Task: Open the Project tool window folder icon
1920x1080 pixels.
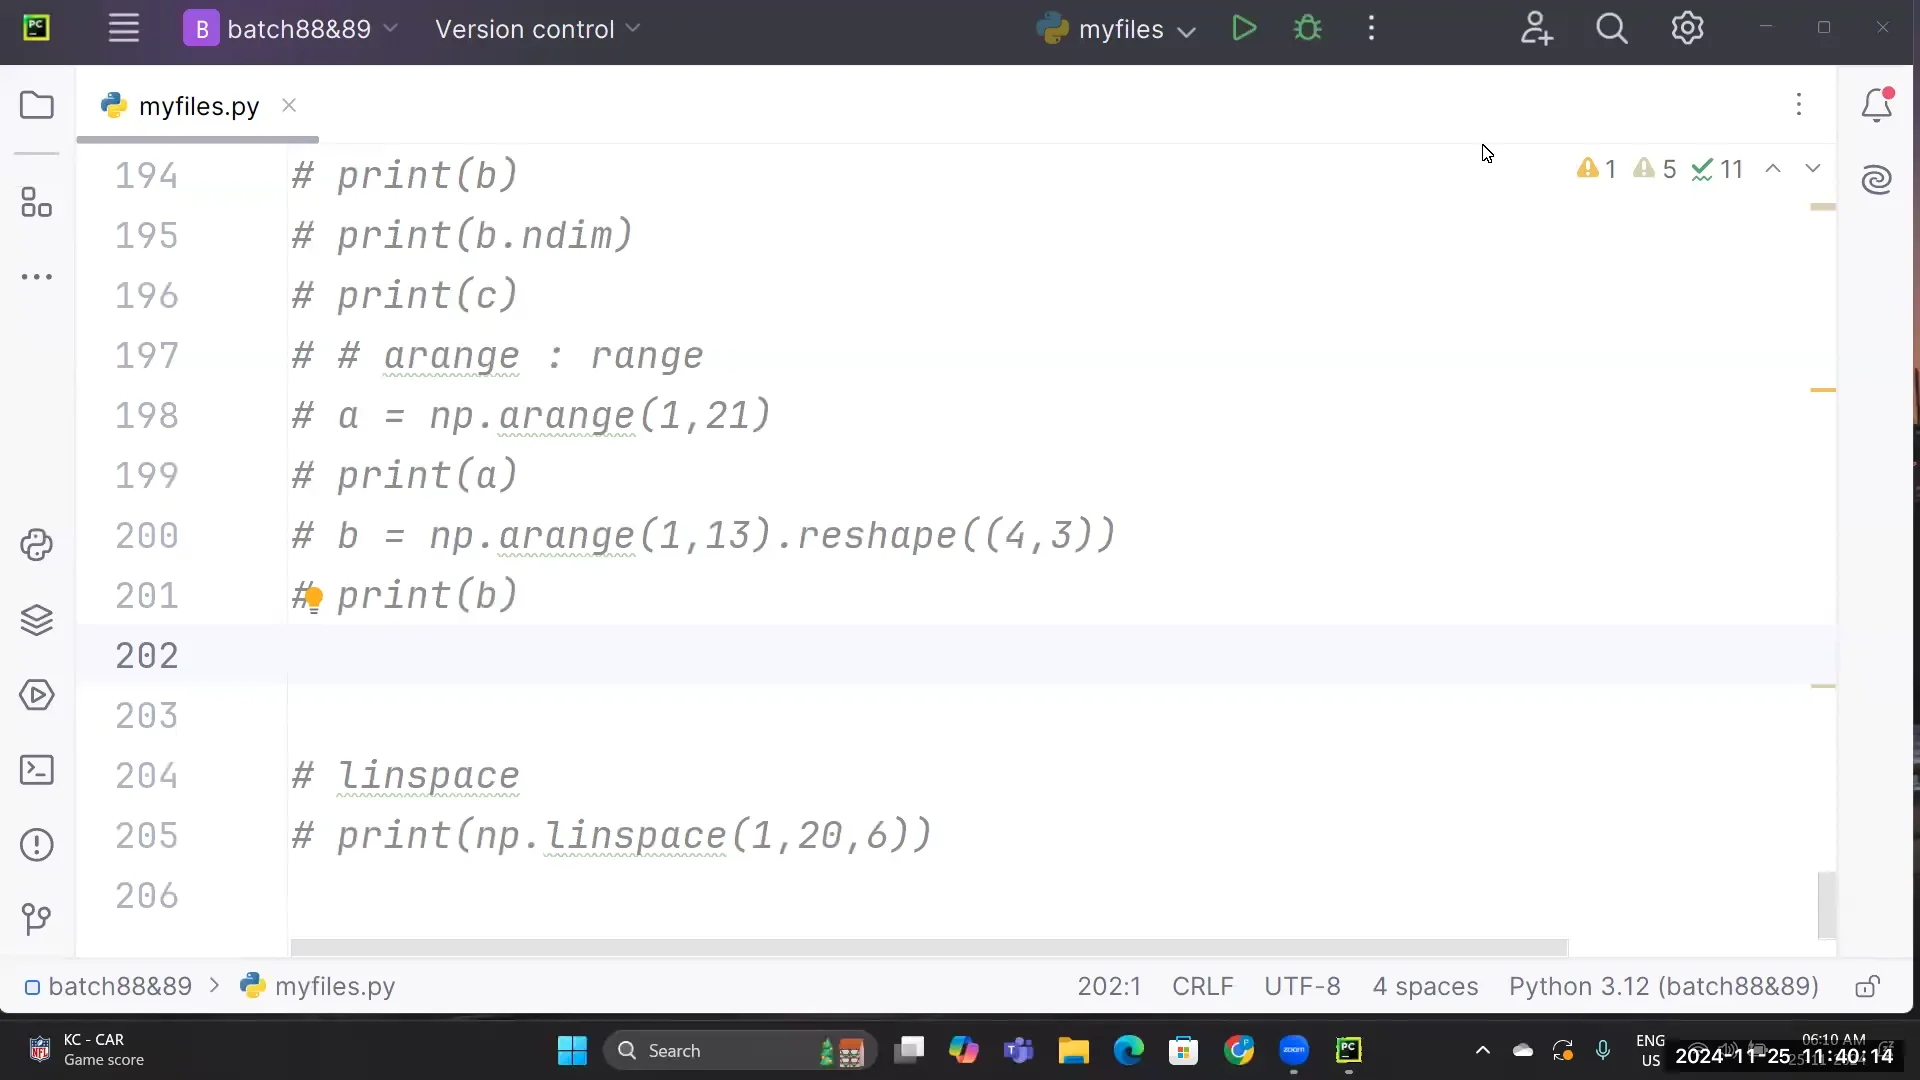Action: pos(36,104)
